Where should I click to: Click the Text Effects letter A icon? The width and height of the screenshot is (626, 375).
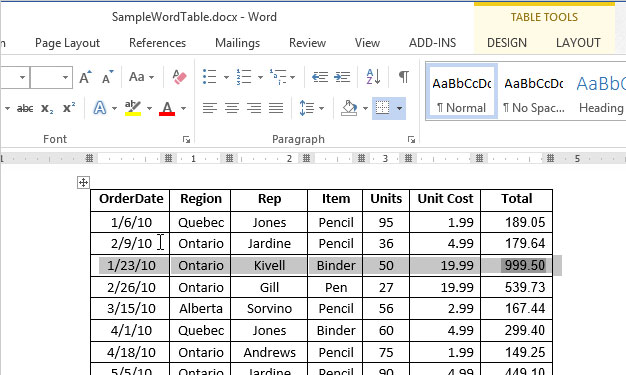coord(100,108)
